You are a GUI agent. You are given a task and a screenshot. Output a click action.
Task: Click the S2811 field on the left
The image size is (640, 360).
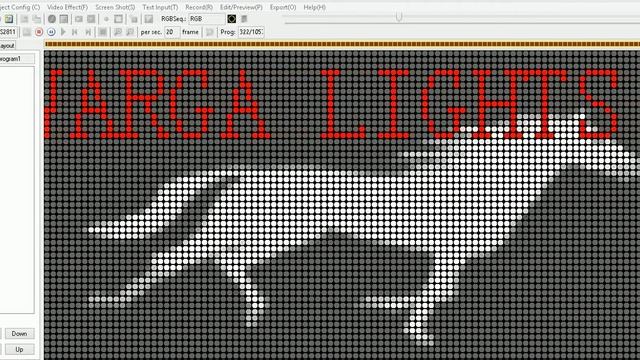pos(9,32)
